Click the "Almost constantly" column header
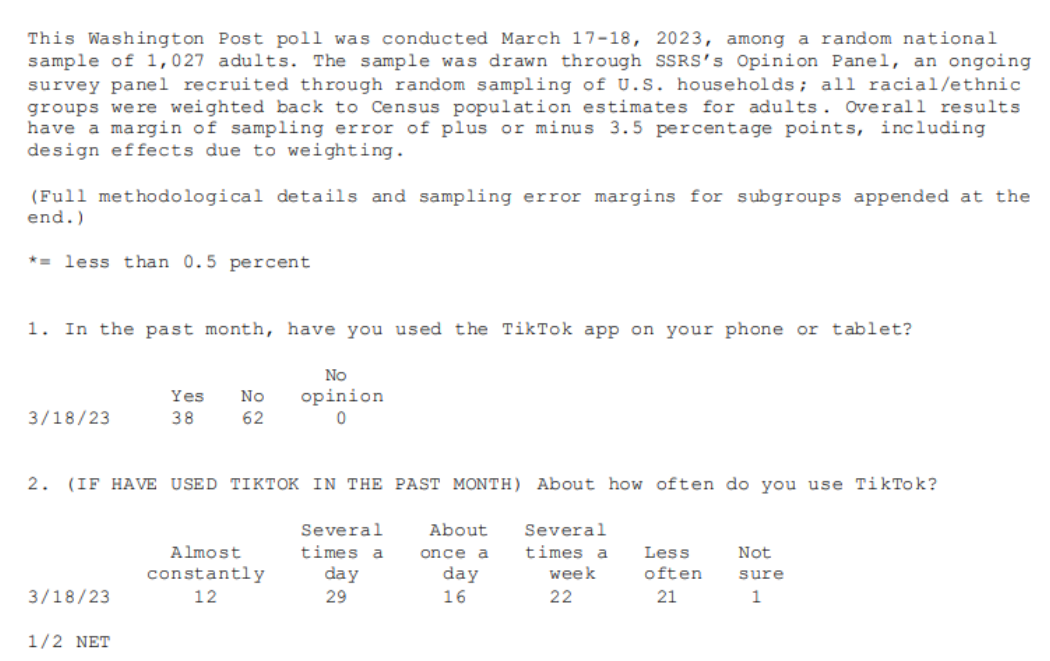Image resolution: width=1050 pixels, height=661 pixels. [x=206, y=563]
